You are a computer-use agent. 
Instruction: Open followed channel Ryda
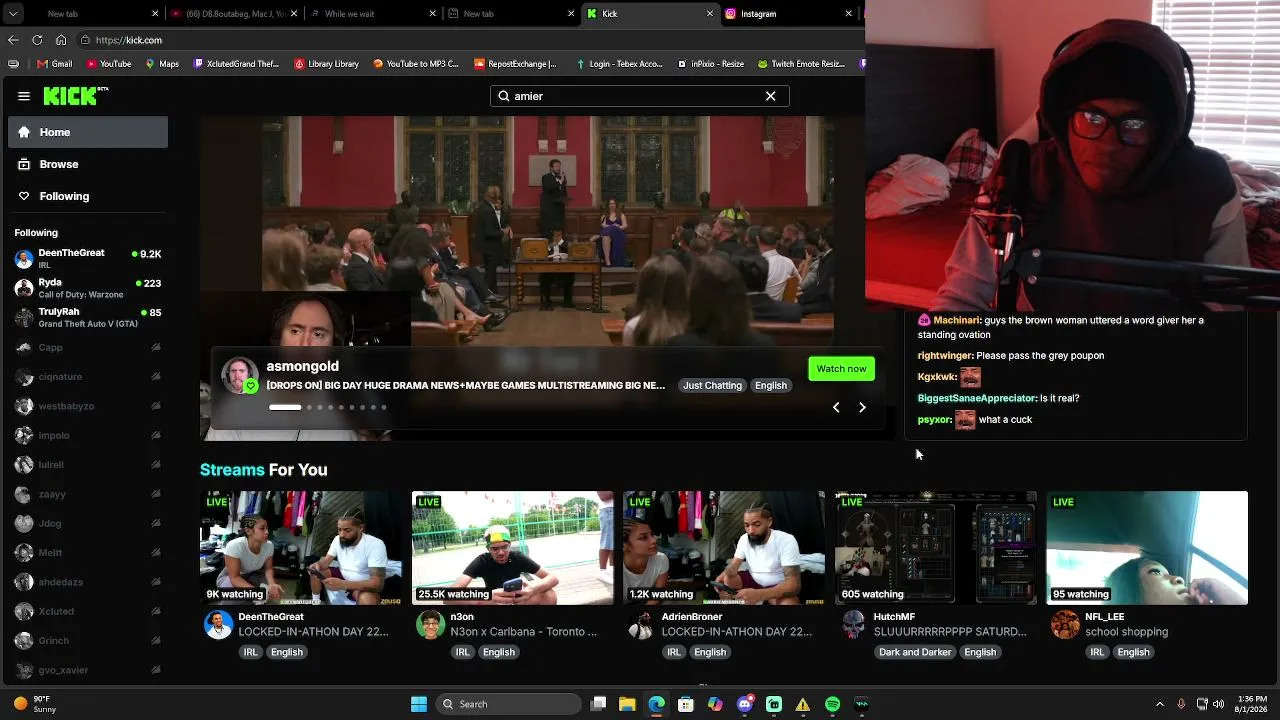(x=88, y=288)
